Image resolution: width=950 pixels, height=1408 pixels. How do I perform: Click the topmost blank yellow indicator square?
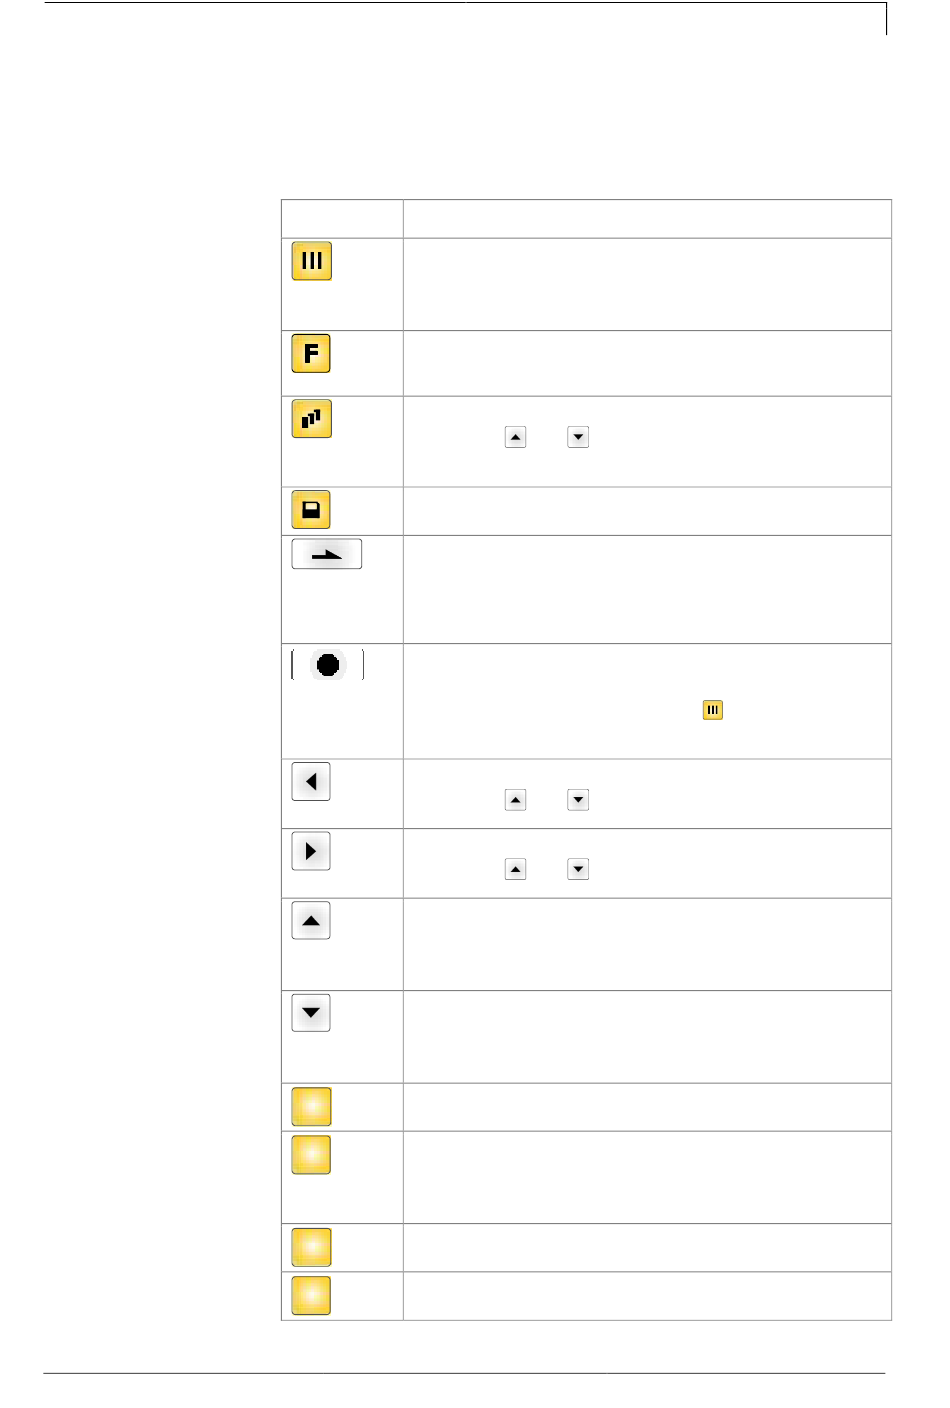pyautogui.click(x=311, y=1107)
